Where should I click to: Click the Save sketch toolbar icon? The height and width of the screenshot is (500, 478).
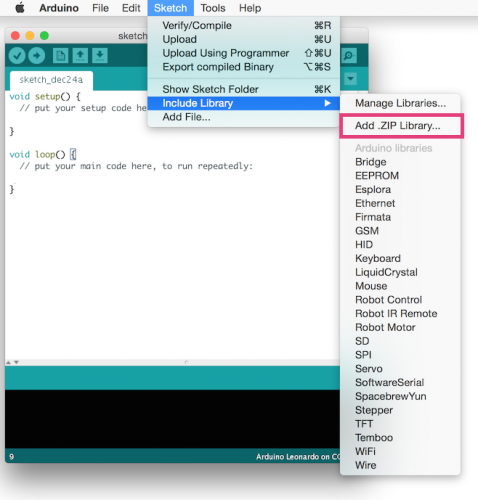tap(100, 55)
